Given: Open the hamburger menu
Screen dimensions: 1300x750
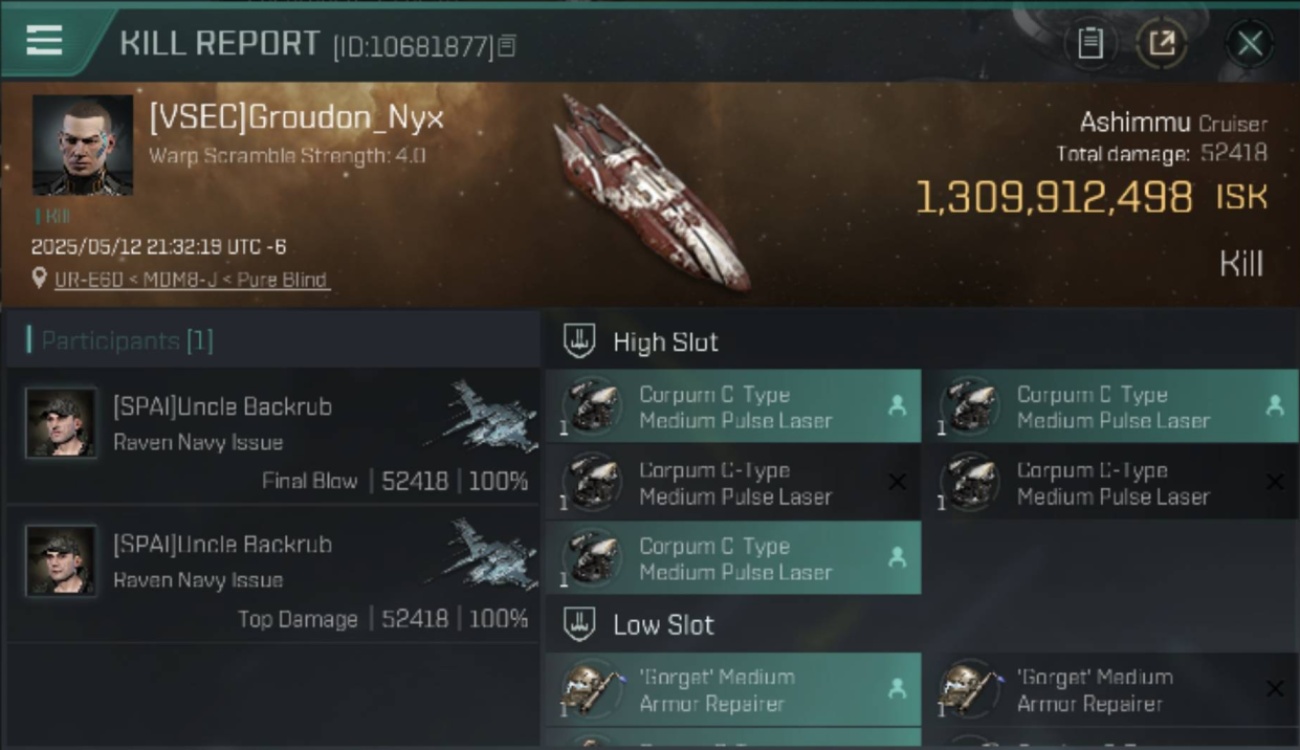Looking at the screenshot, I should click(x=44, y=41).
